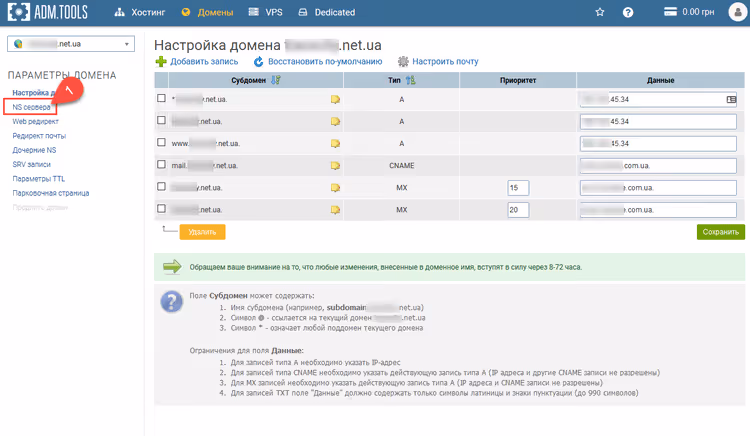
Task: Click Восстановить по-умолчанию
Action: (x=318, y=62)
